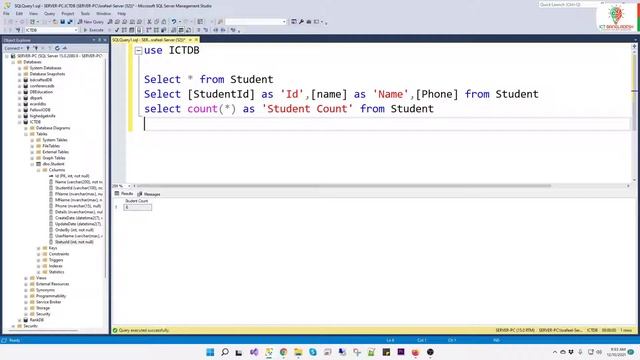Collapse the ICTDB database node
640x360 pixels.
point(20,122)
